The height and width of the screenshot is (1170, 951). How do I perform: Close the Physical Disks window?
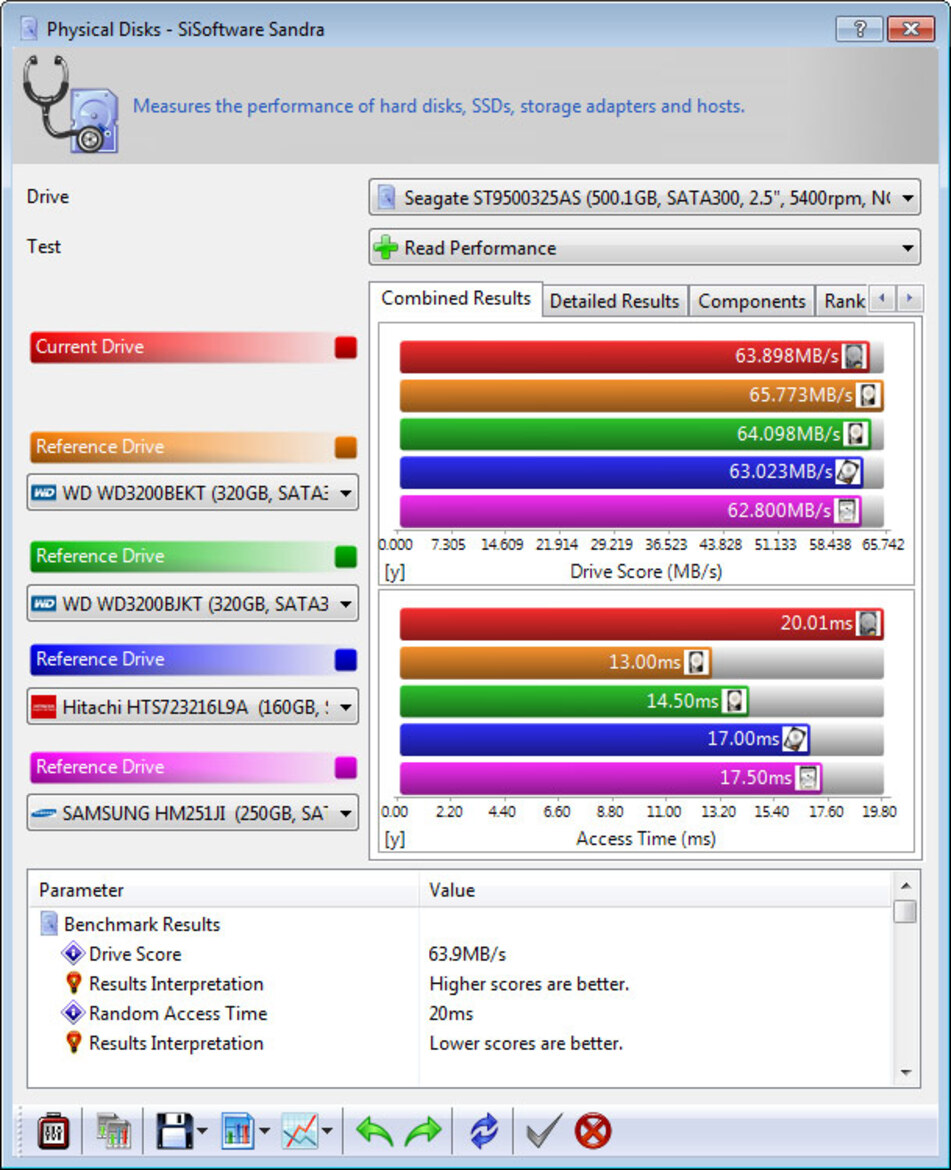coord(911,29)
